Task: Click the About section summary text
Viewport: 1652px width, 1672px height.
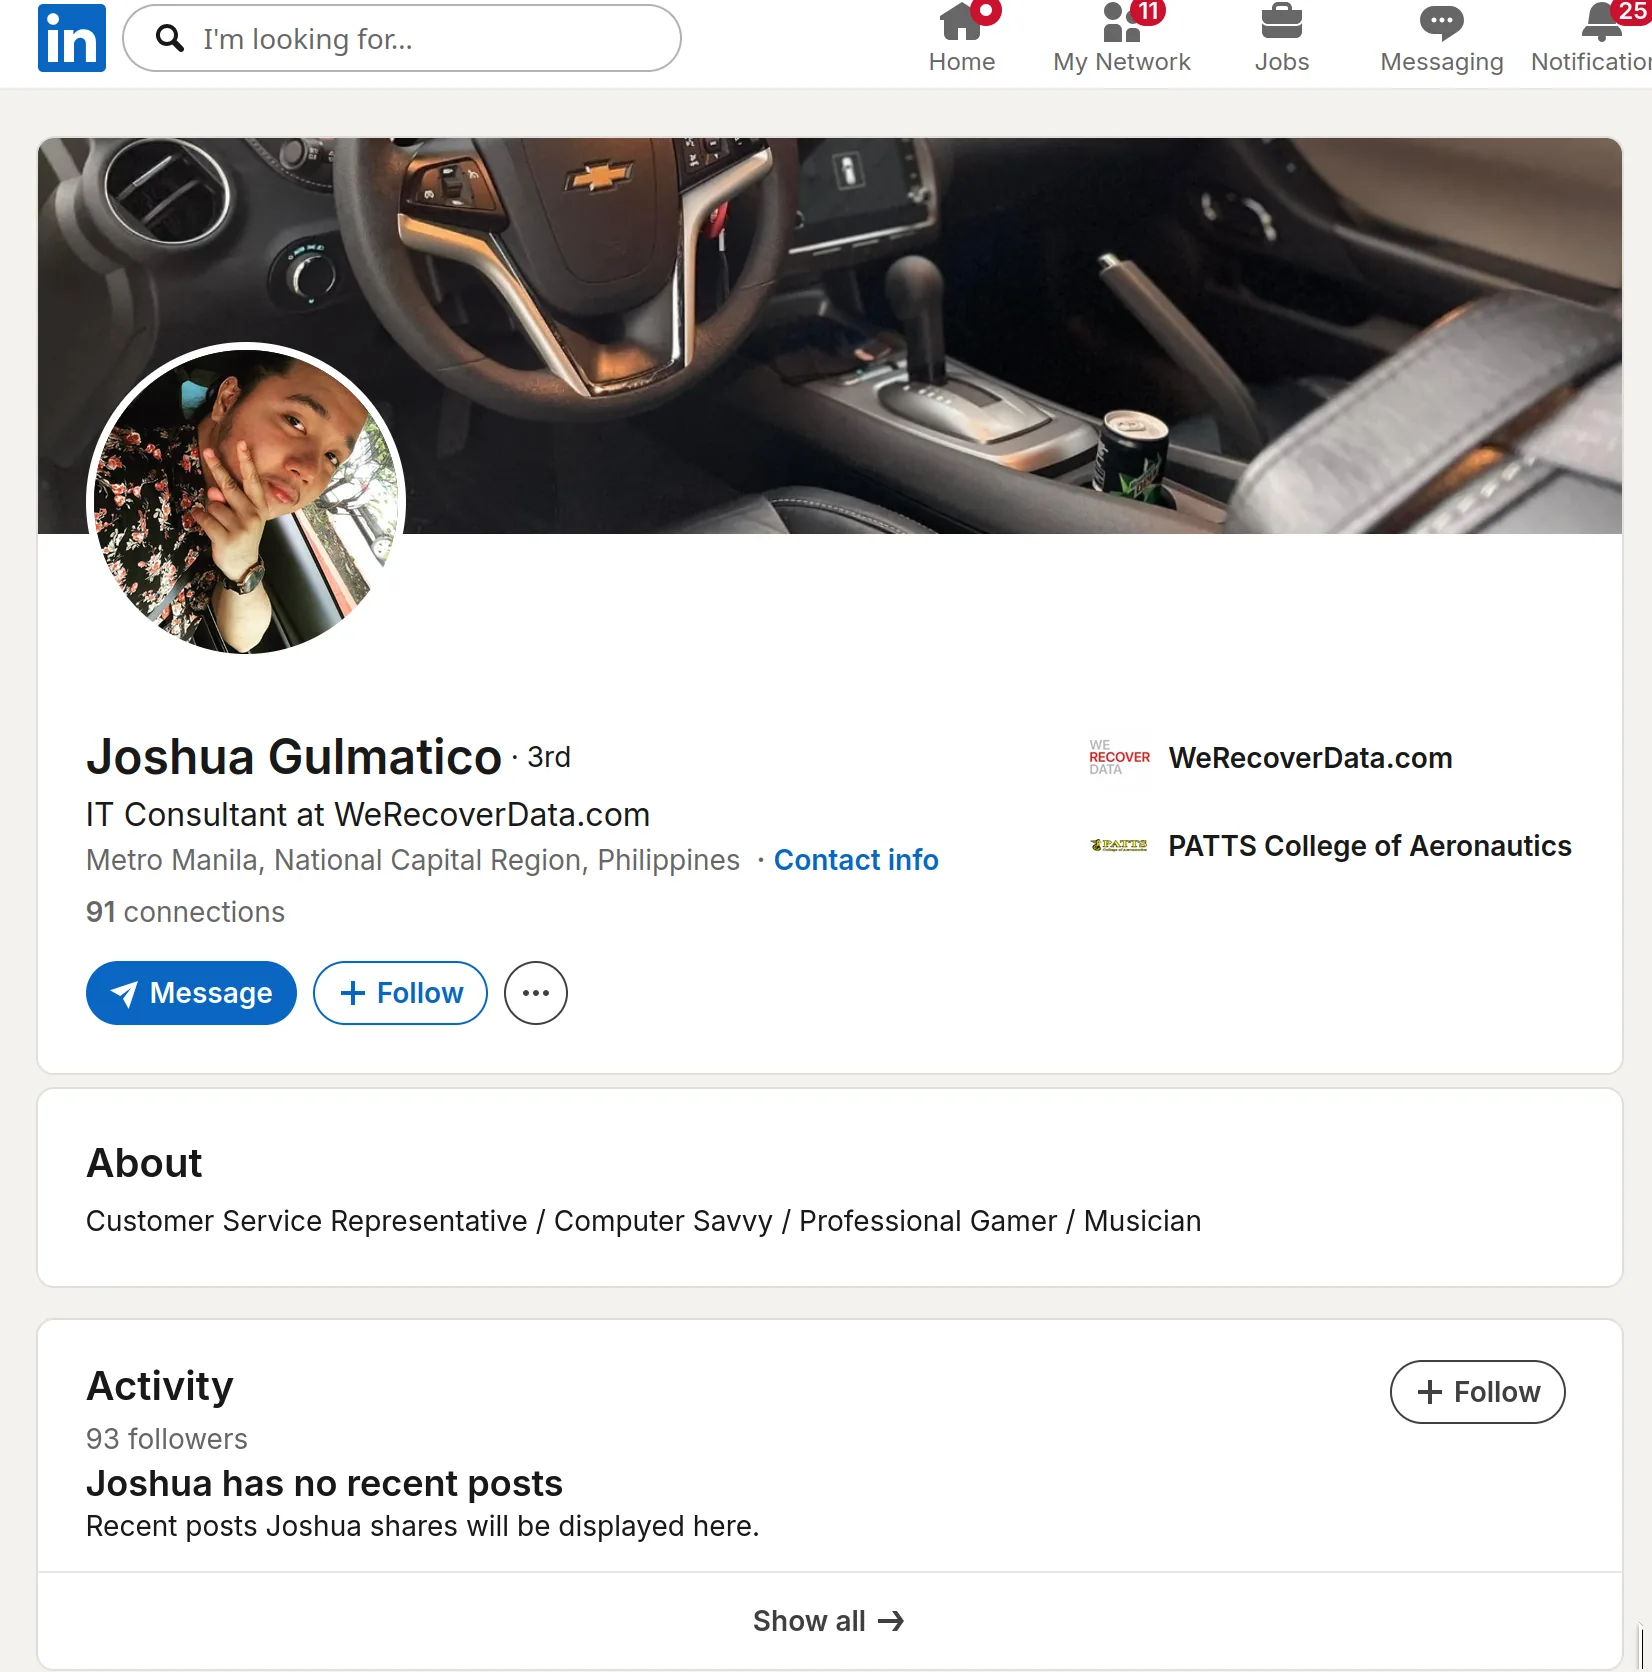Action: (x=643, y=1221)
